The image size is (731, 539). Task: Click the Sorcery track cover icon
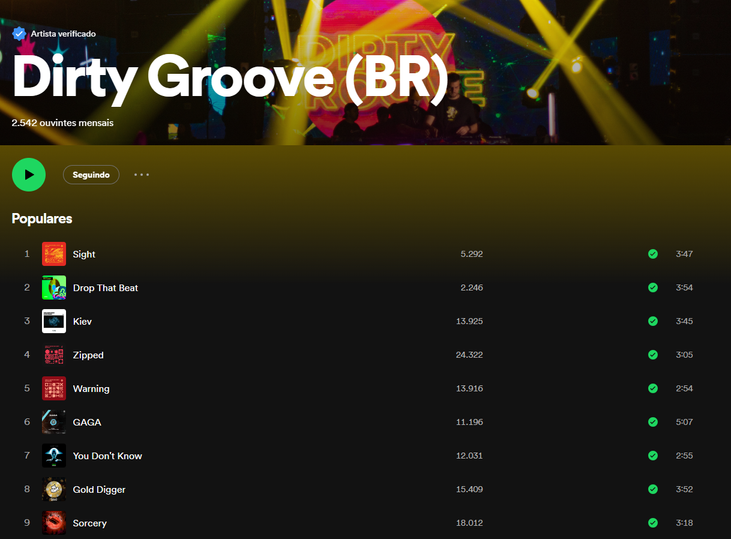coord(54,523)
